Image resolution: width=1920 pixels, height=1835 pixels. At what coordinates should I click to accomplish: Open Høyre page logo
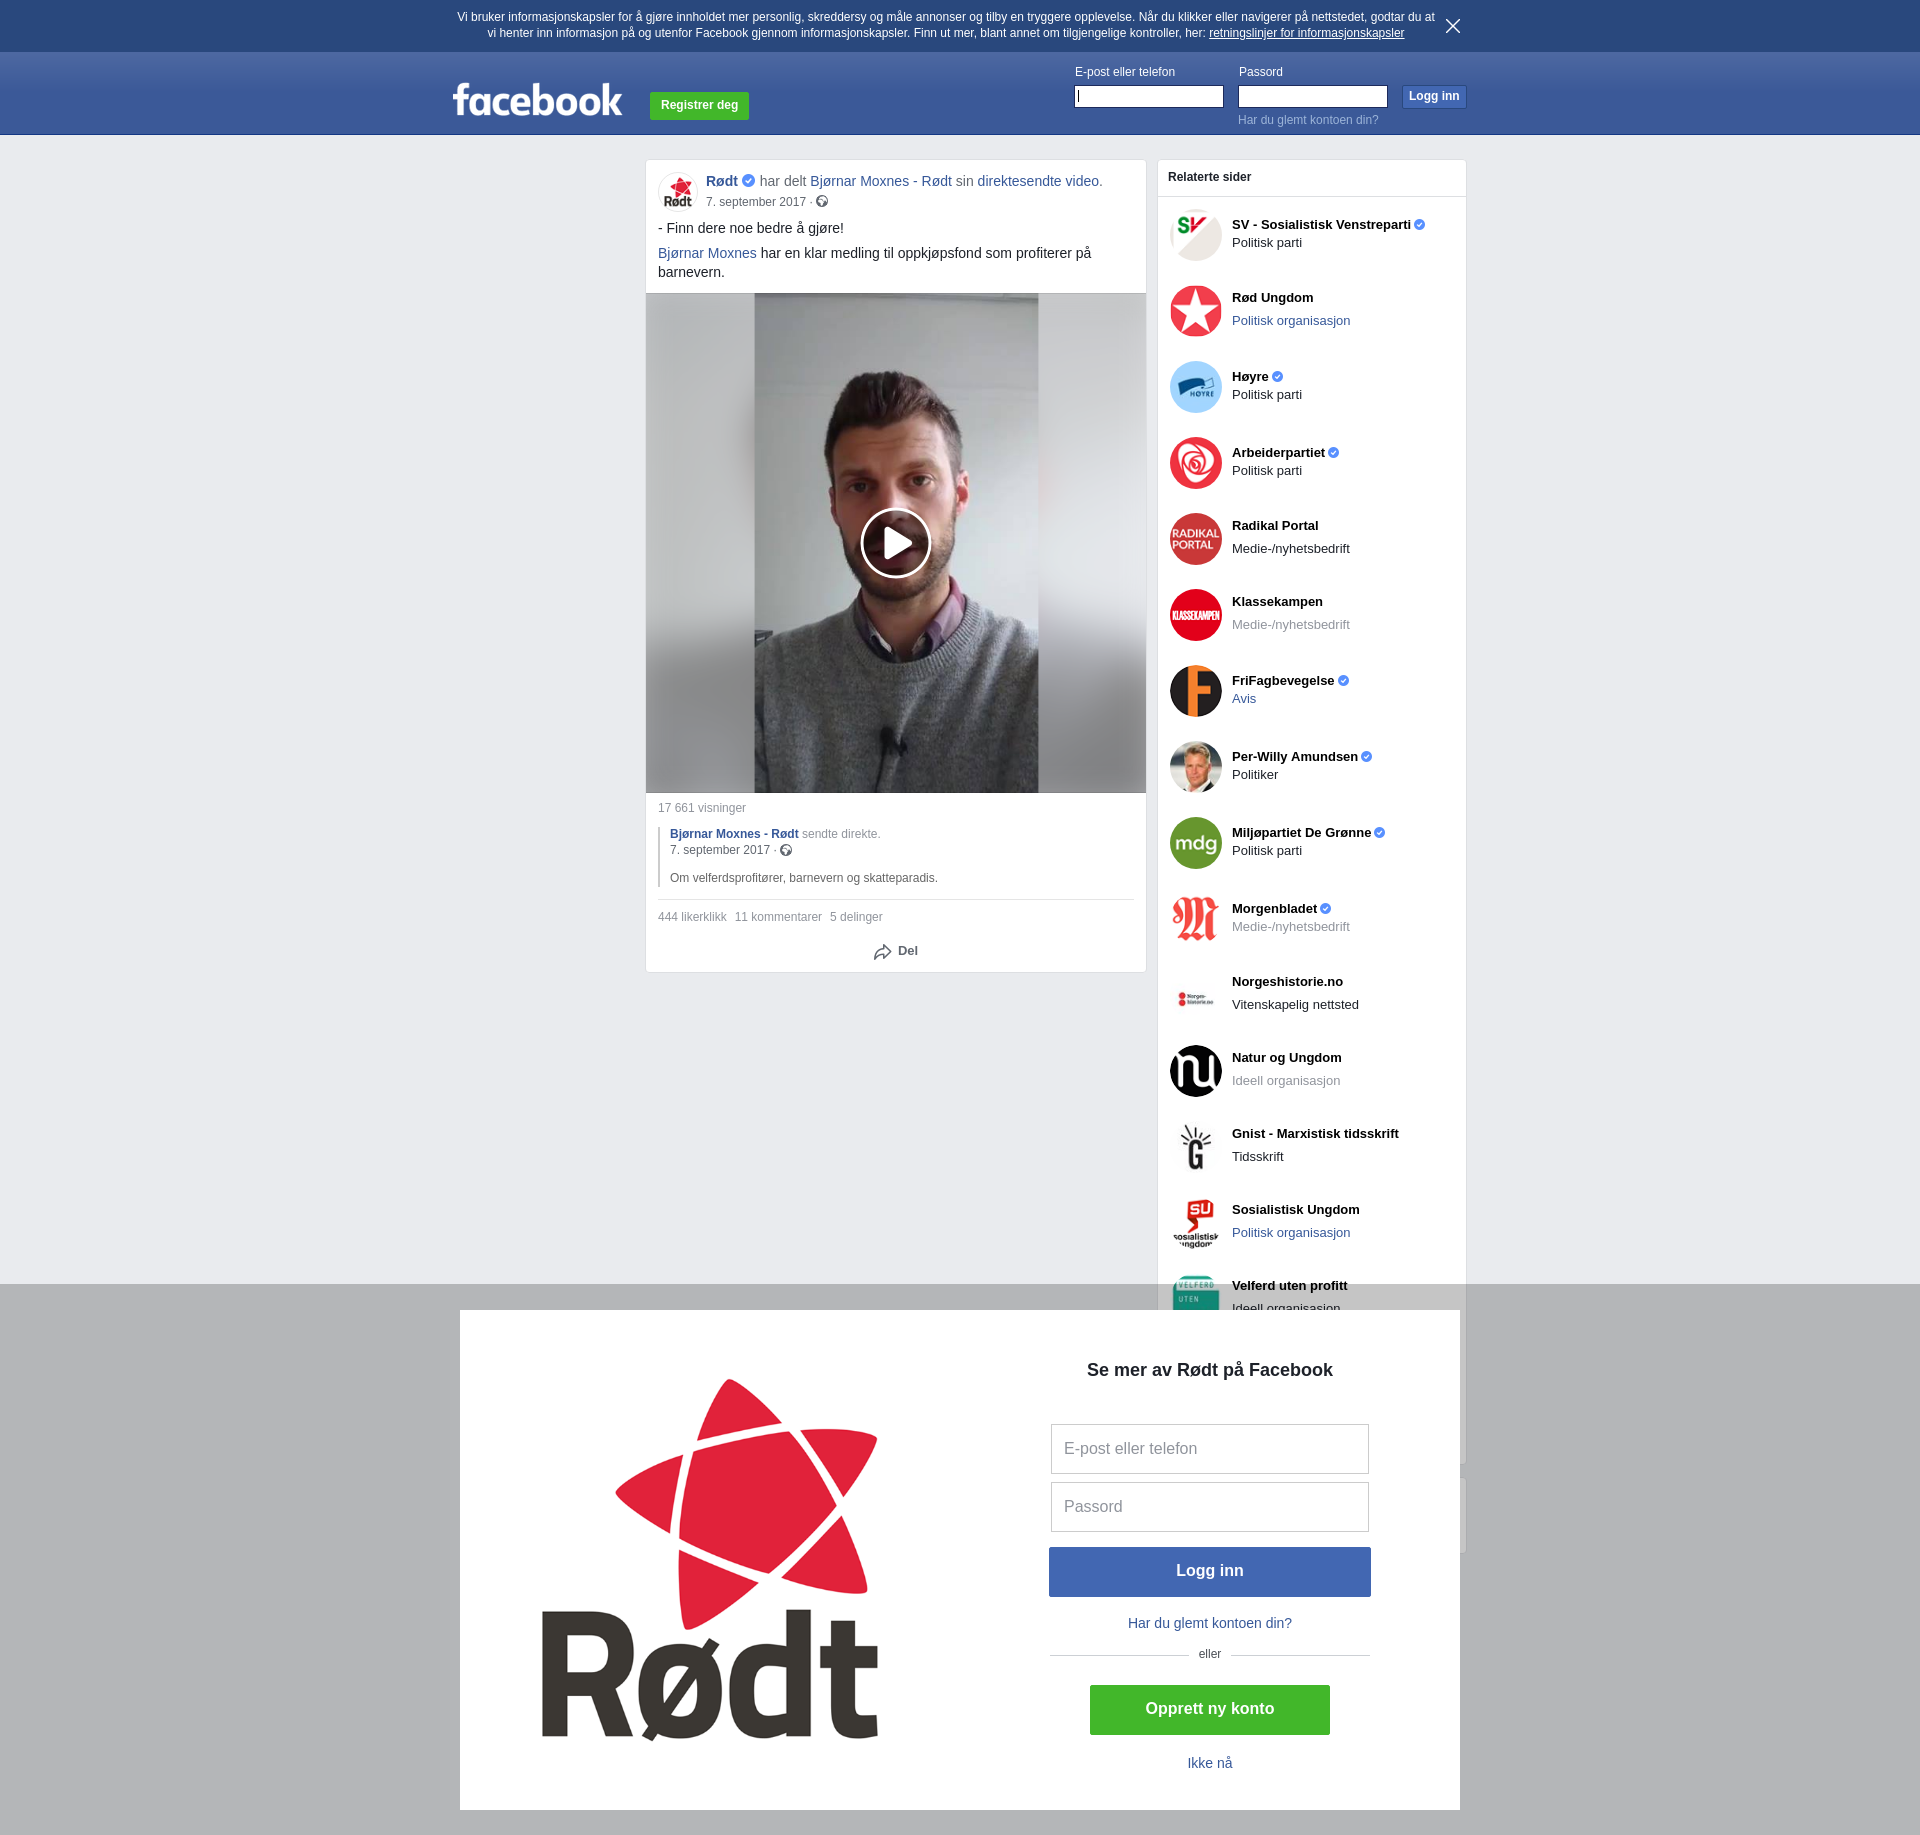coord(1196,387)
